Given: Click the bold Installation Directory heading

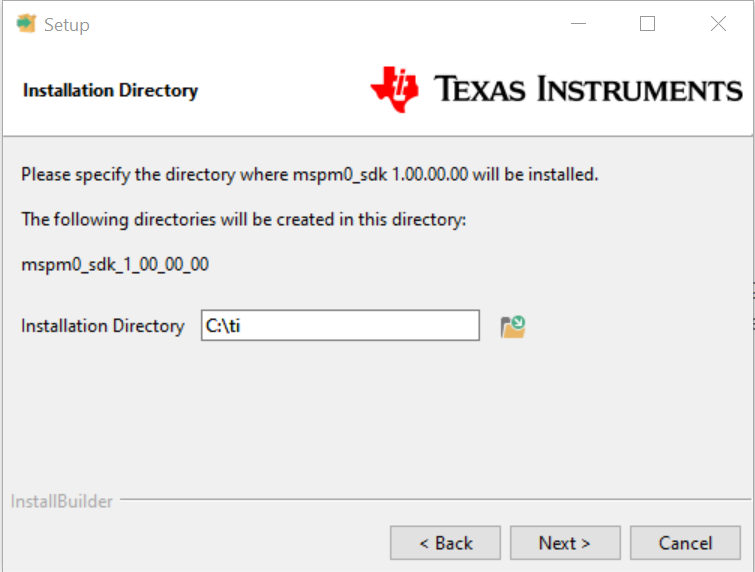Looking at the screenshot, I should 111,90.
